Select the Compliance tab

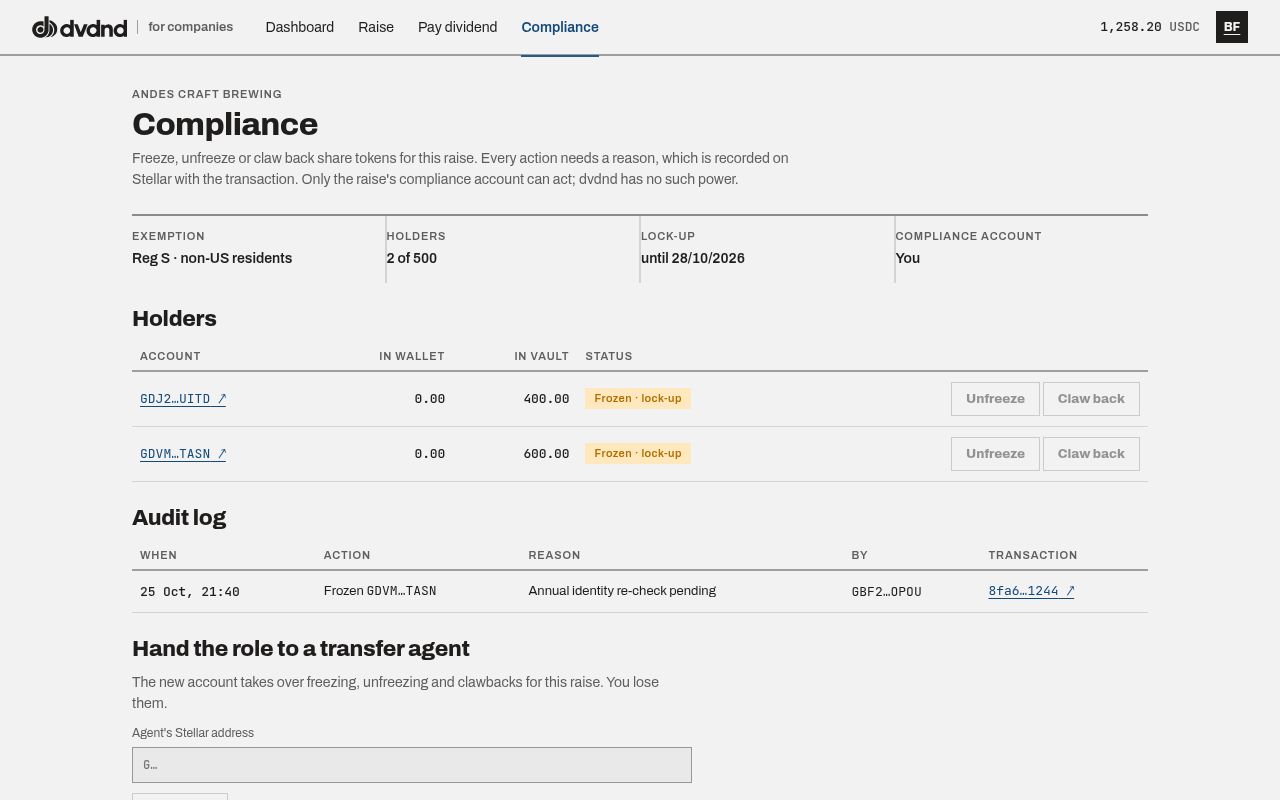tap(560, 27)
